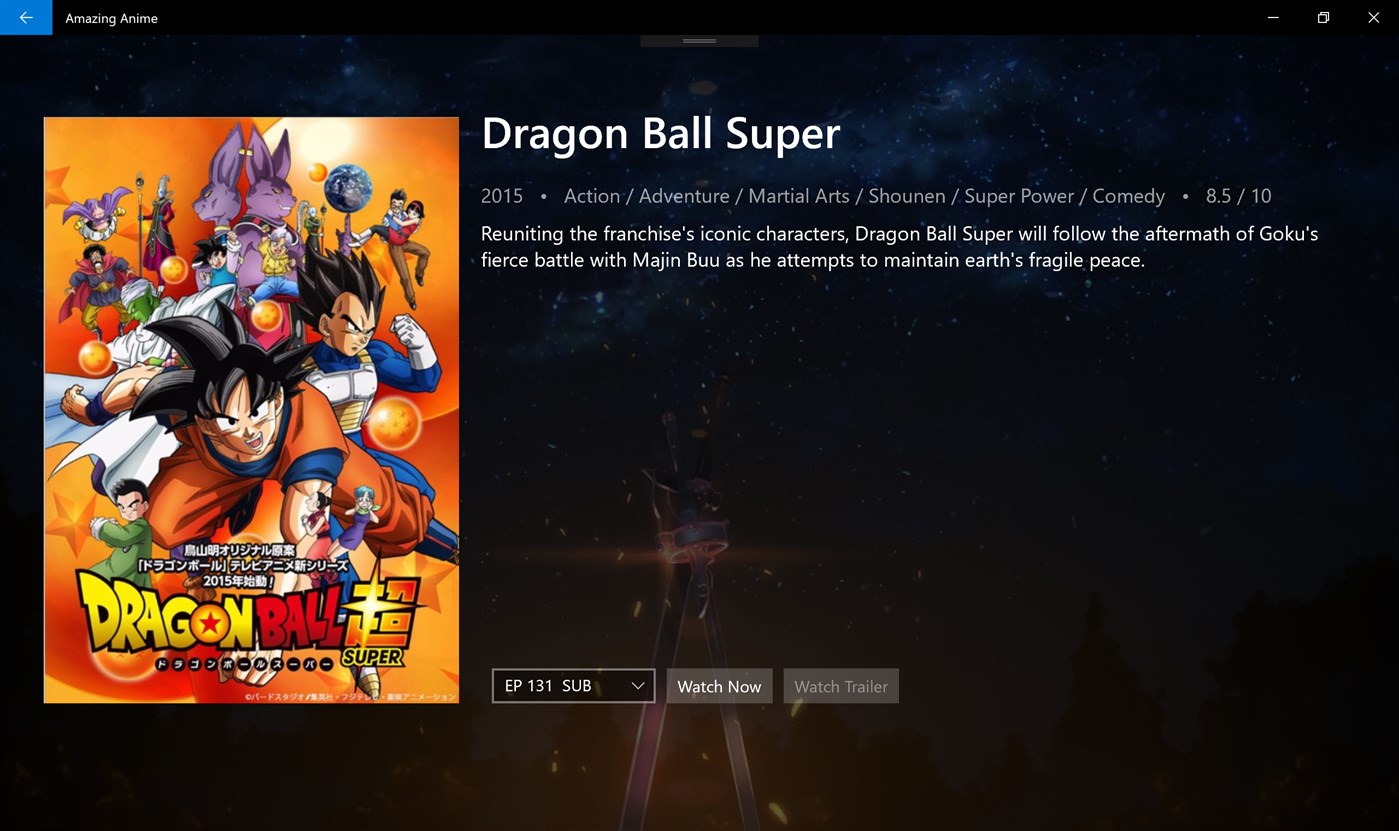Screen dimensions: 1399x831
Task: Expand the episode list chevron arrow
Action: (637, 686)
